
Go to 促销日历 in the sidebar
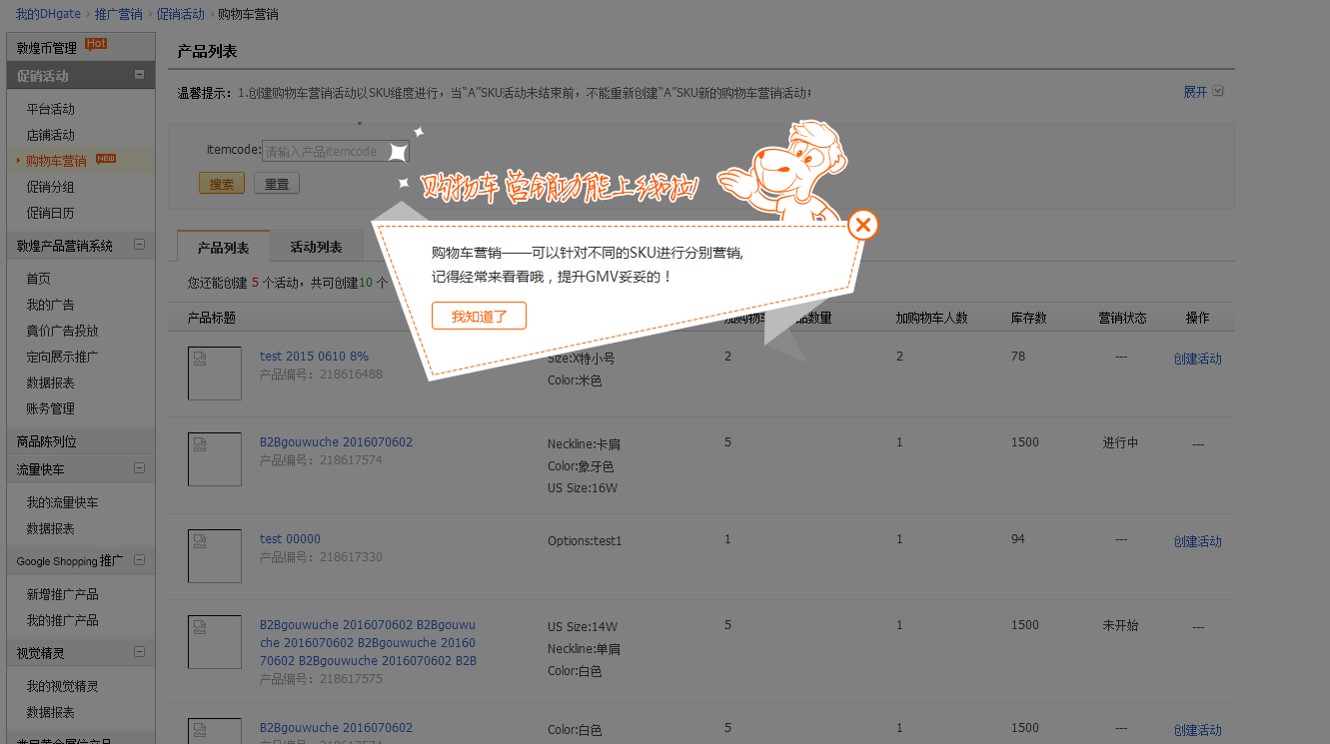(x=50, y=213)
